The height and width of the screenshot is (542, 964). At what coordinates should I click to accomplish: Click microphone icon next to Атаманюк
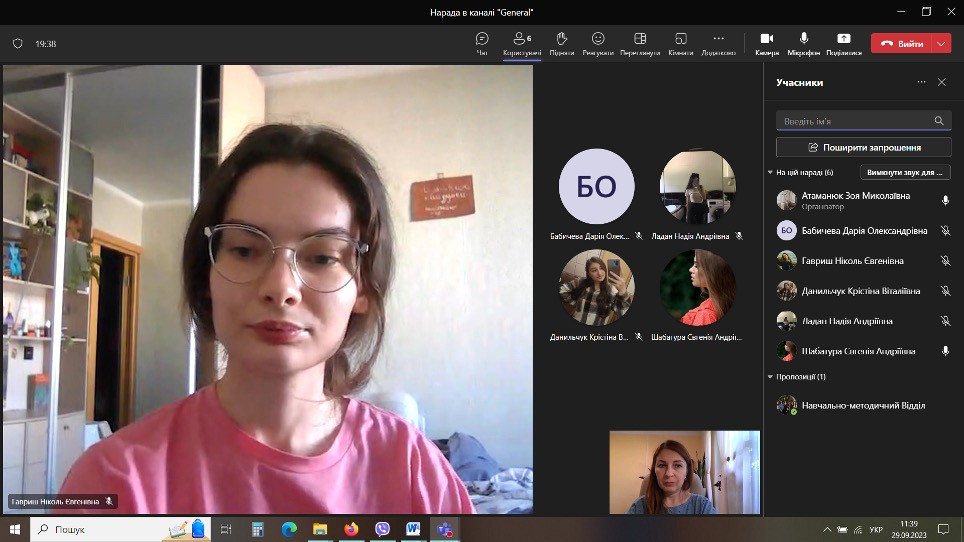pyautogui.click(x=946, y=200)
